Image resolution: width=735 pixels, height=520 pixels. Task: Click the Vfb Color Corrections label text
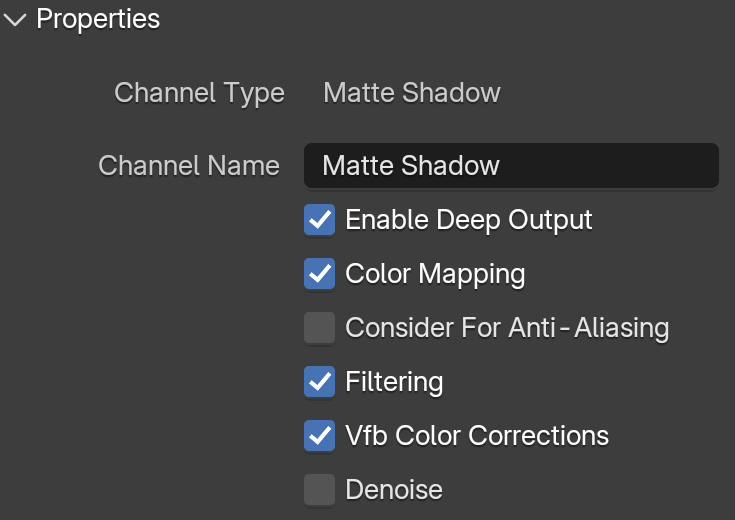pos(477,436)
